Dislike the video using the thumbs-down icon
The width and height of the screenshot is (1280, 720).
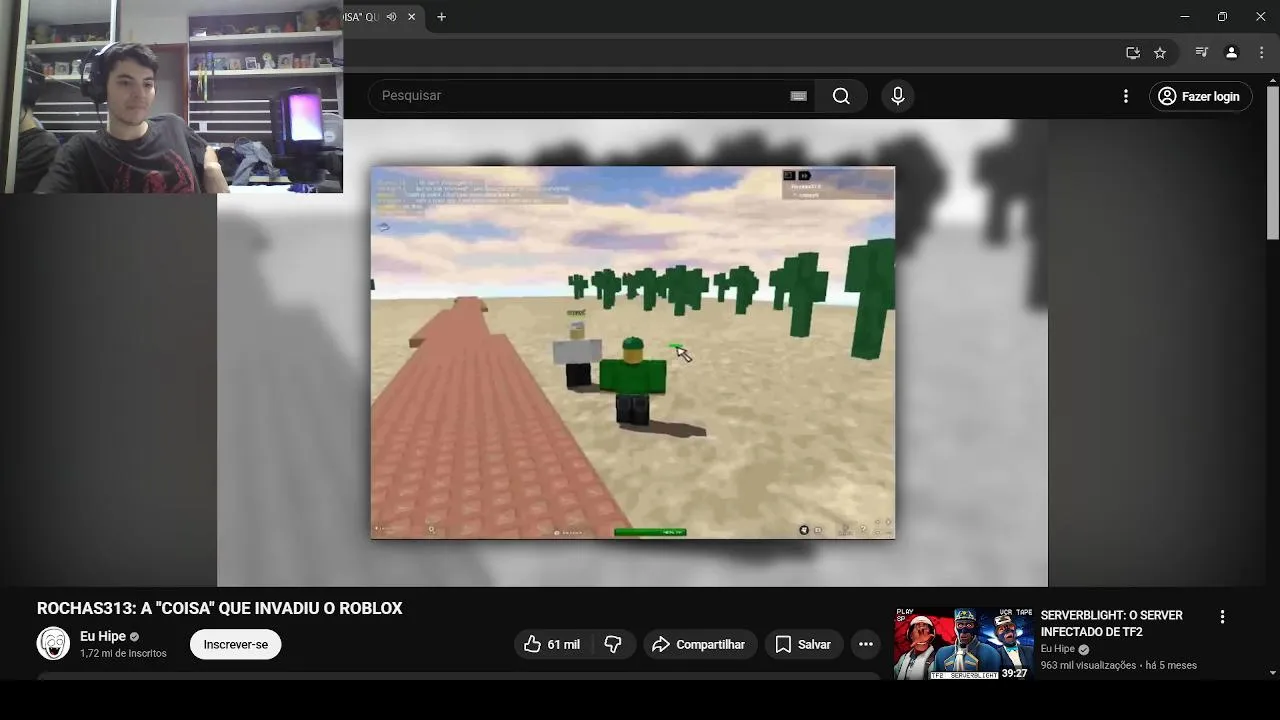point(613,645)
